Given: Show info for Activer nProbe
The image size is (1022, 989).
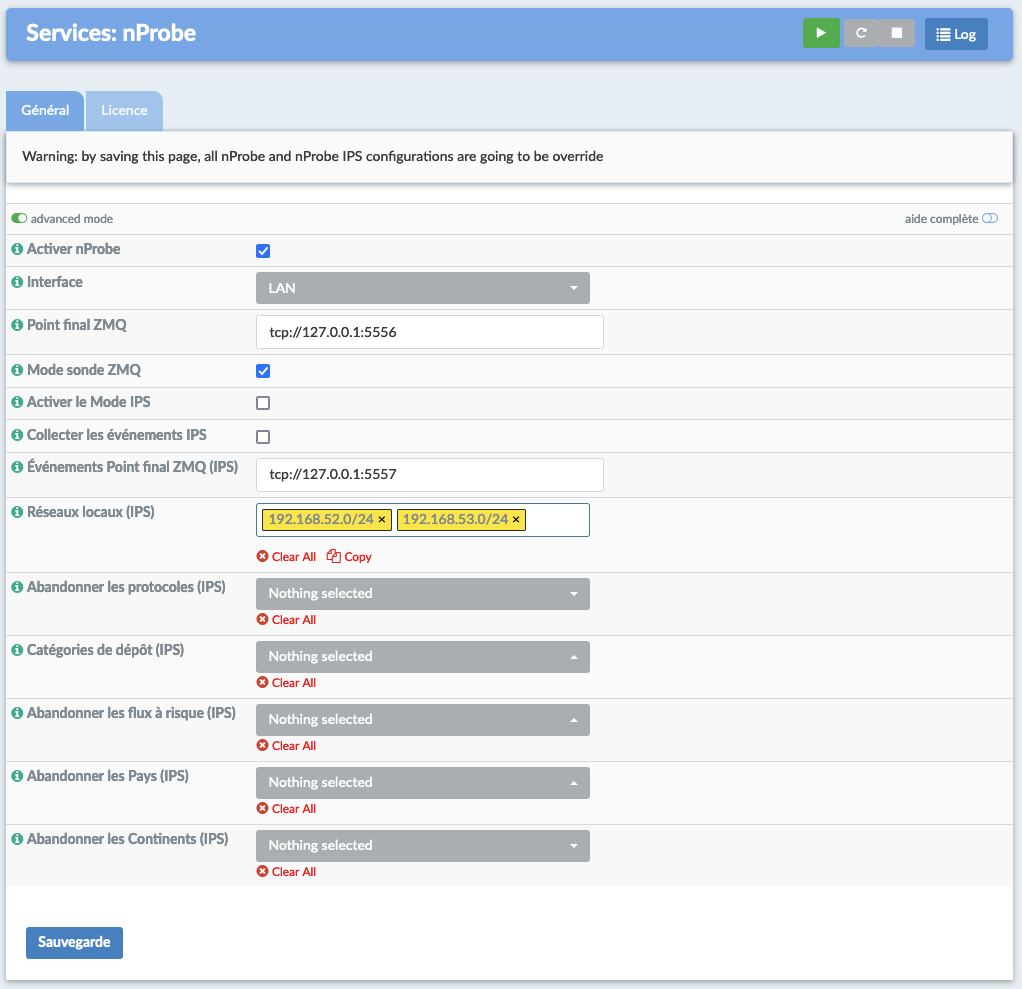Looking at the screenshot, I should [18, 249].
